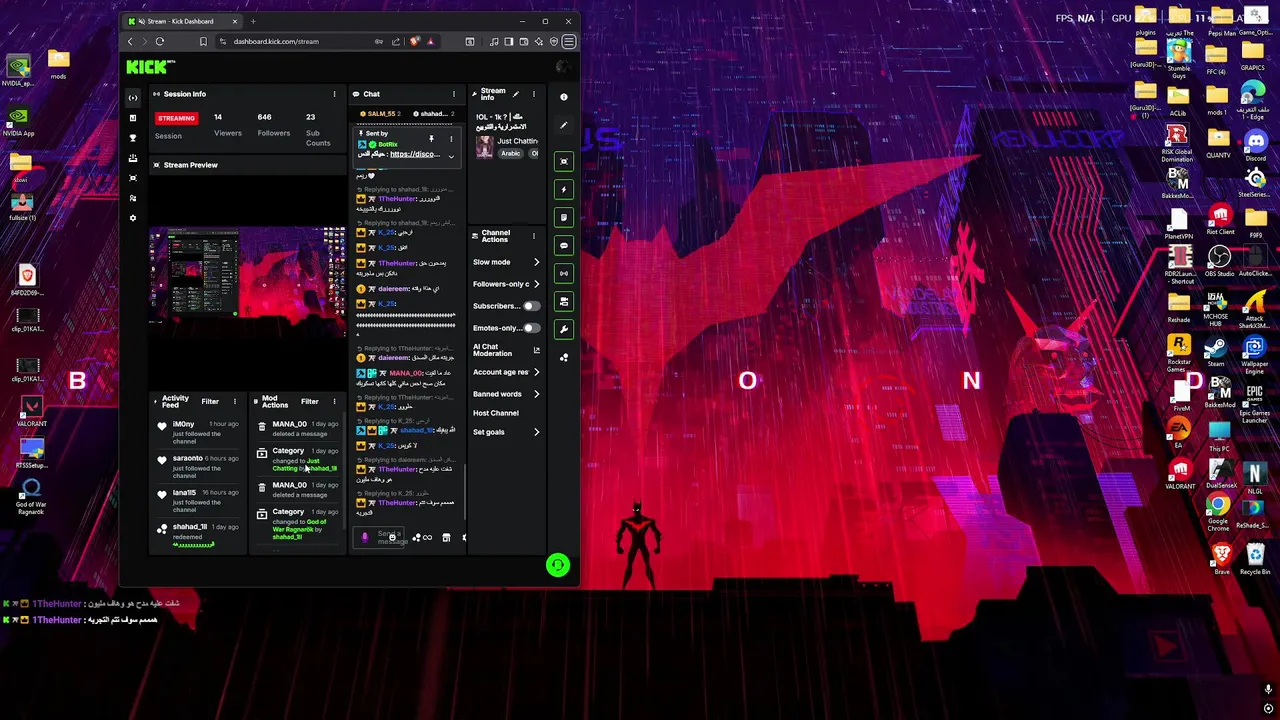This screenshot has height=720, width=1280.
Task: Open the shop icon beside chat input
Action: (x=446, y=538)
